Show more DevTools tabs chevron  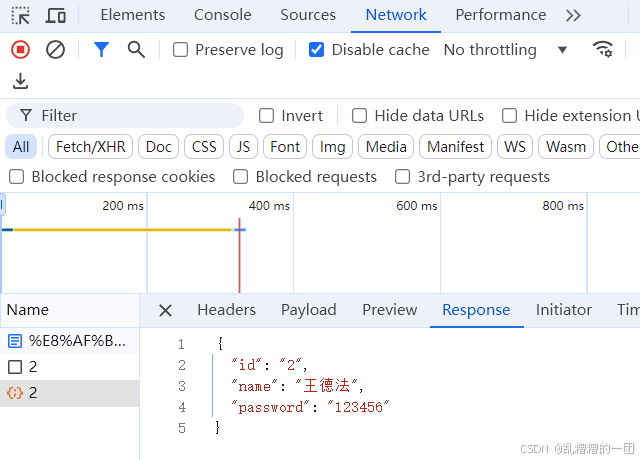click(573, 16)
